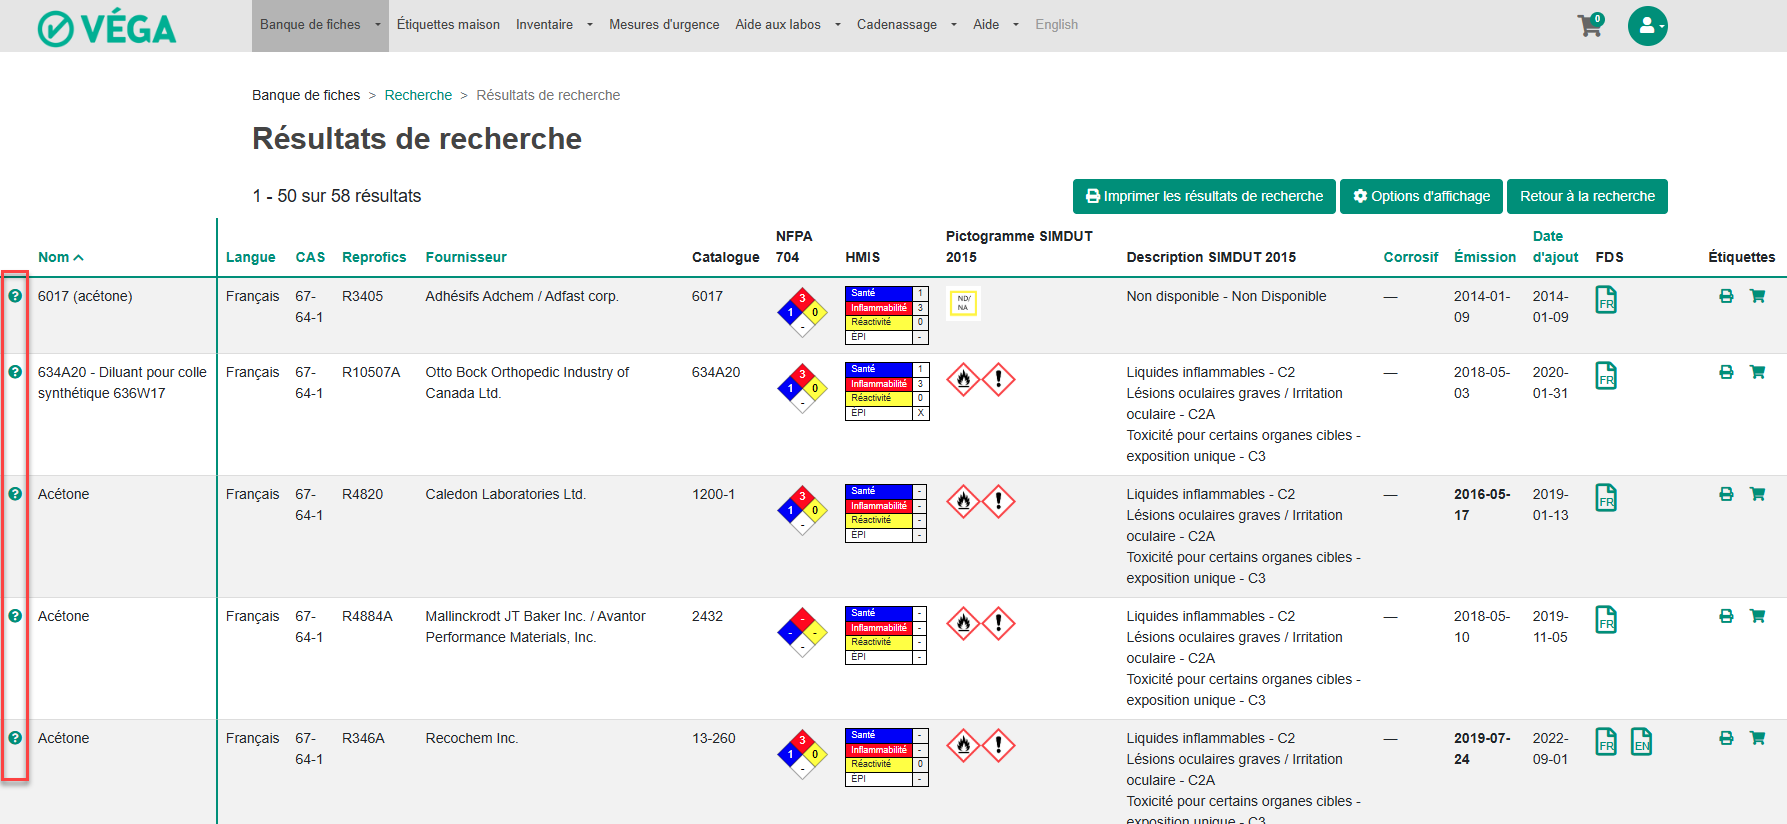The height and width of the screenshot is (824, 1787).
Task: Sort results by the Nom column
Action: 60,257
